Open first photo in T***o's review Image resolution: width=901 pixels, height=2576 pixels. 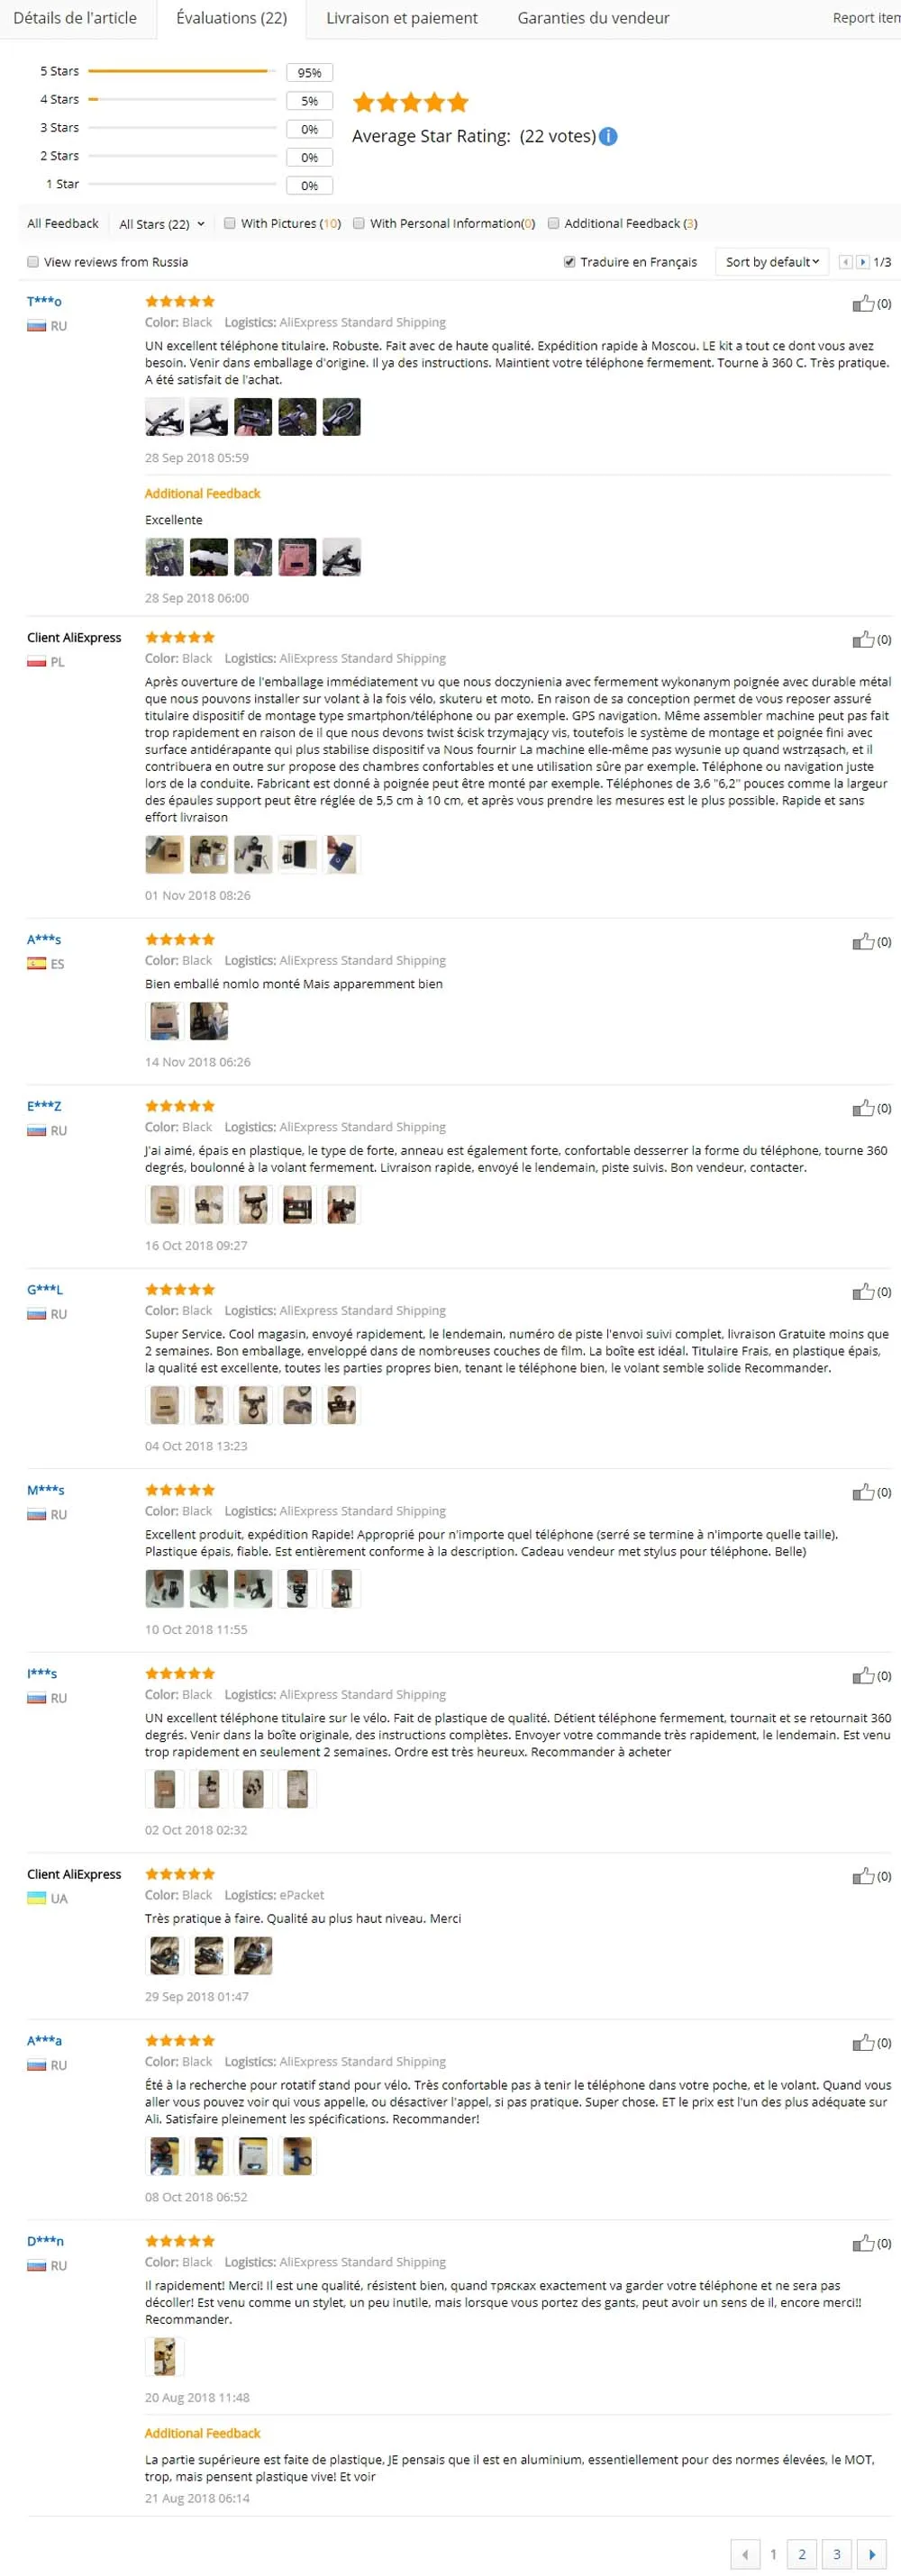(x=164, y=417)
